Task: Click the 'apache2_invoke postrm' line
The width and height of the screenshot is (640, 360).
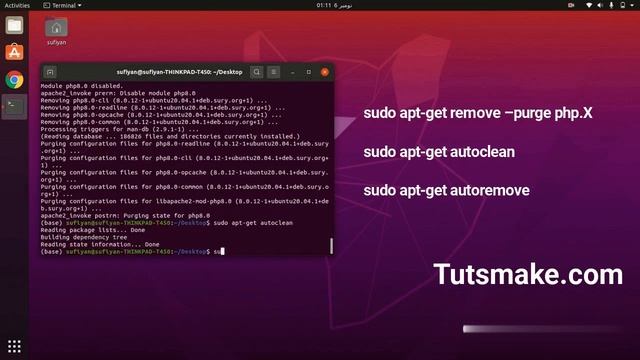Action: pyautogui.click(x=125, y=216)
